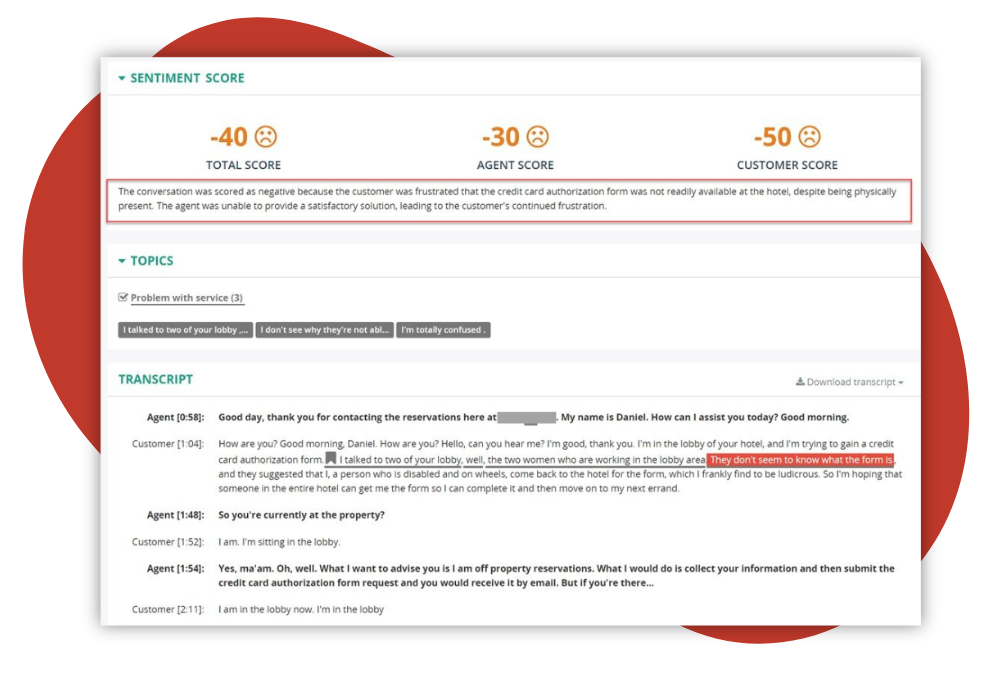Collapse the Sentiment Score section

coord(122,78)
